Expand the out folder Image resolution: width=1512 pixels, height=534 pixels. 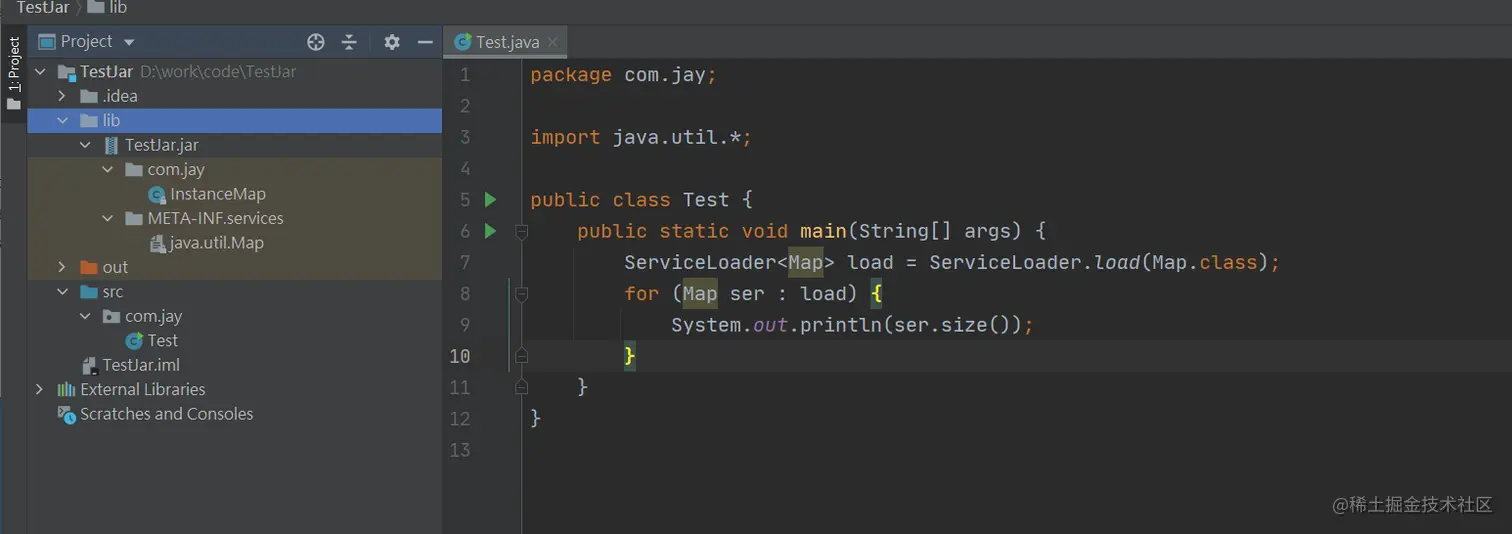pyautogui.click(x=62, y=267)
